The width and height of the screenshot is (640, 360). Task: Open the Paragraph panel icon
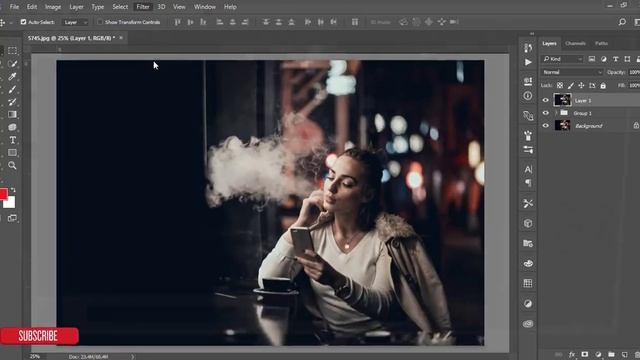point(528,182)
